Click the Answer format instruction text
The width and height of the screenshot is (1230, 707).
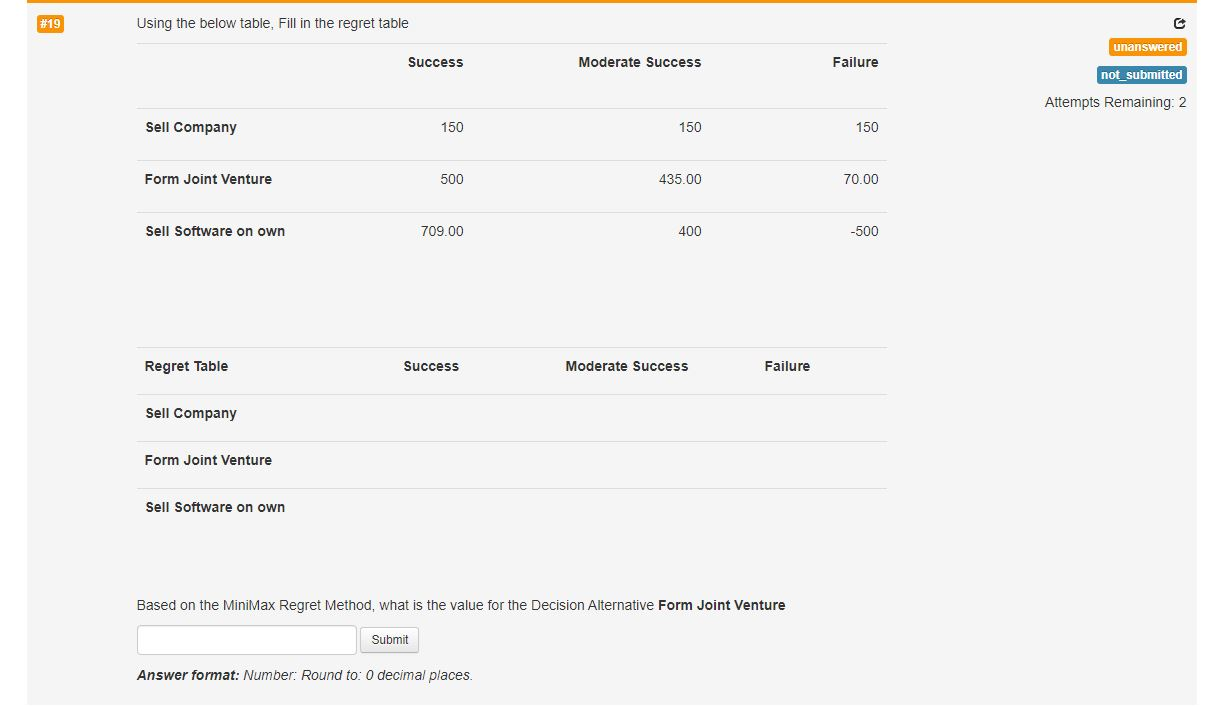305,675
